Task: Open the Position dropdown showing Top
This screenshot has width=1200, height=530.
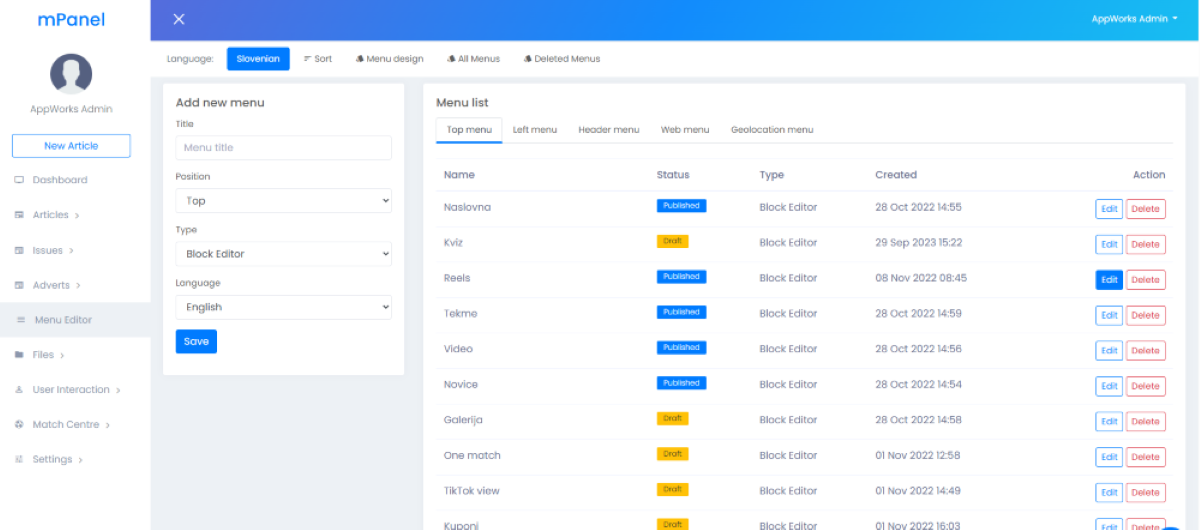Action: [283, 201]
